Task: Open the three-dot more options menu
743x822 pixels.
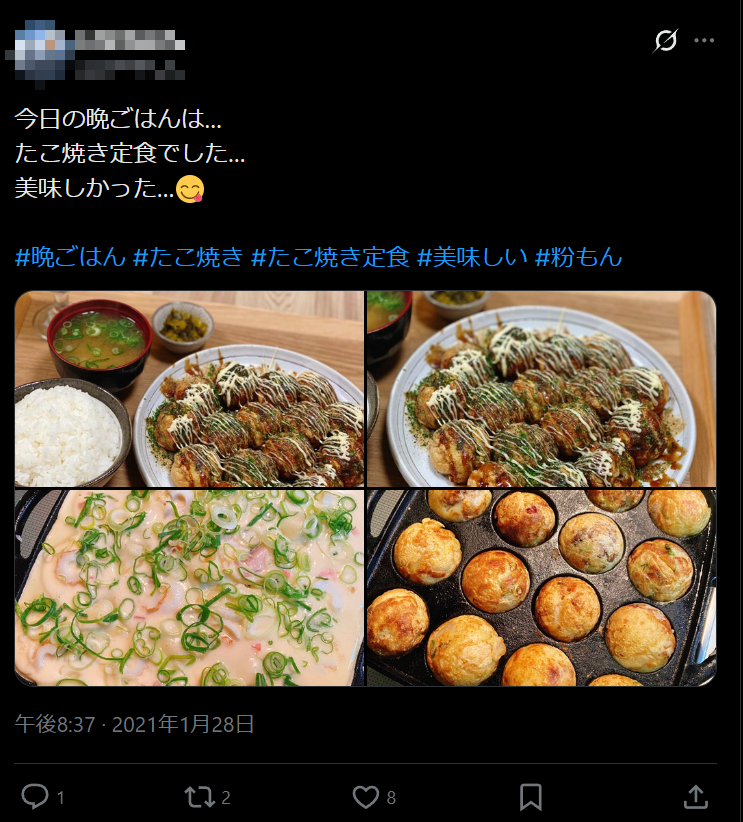Action: click(704, 40)
